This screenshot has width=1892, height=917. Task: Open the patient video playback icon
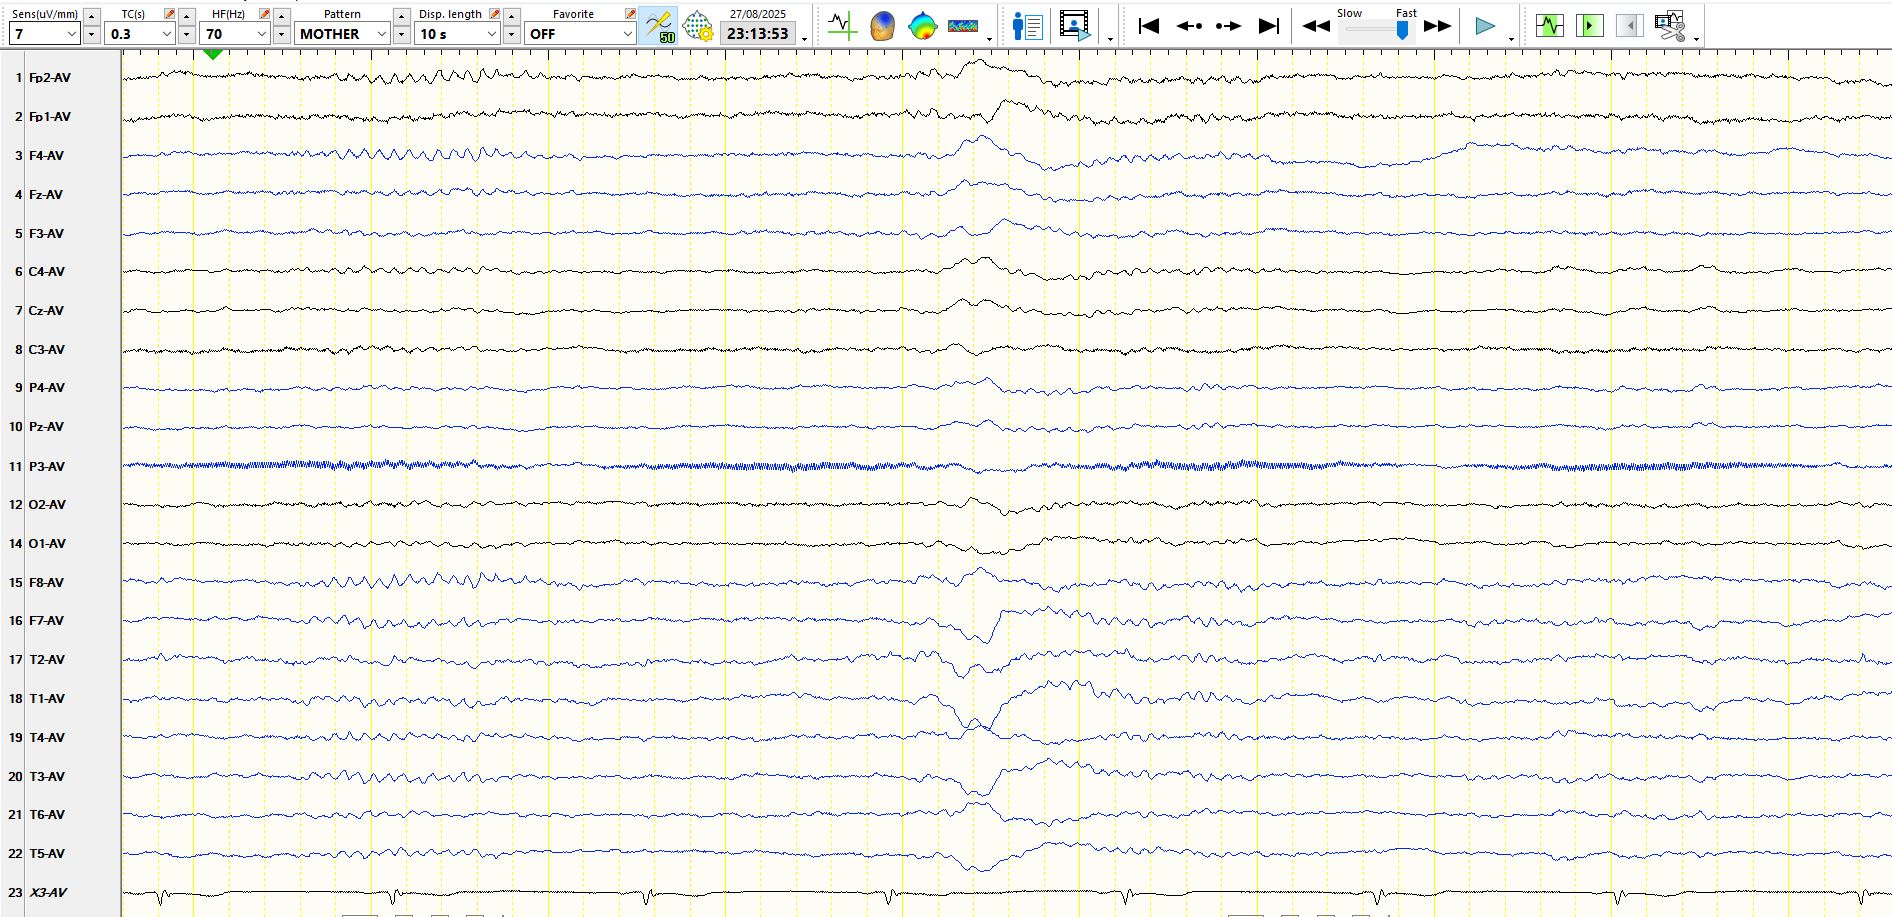coord(1075,27)
